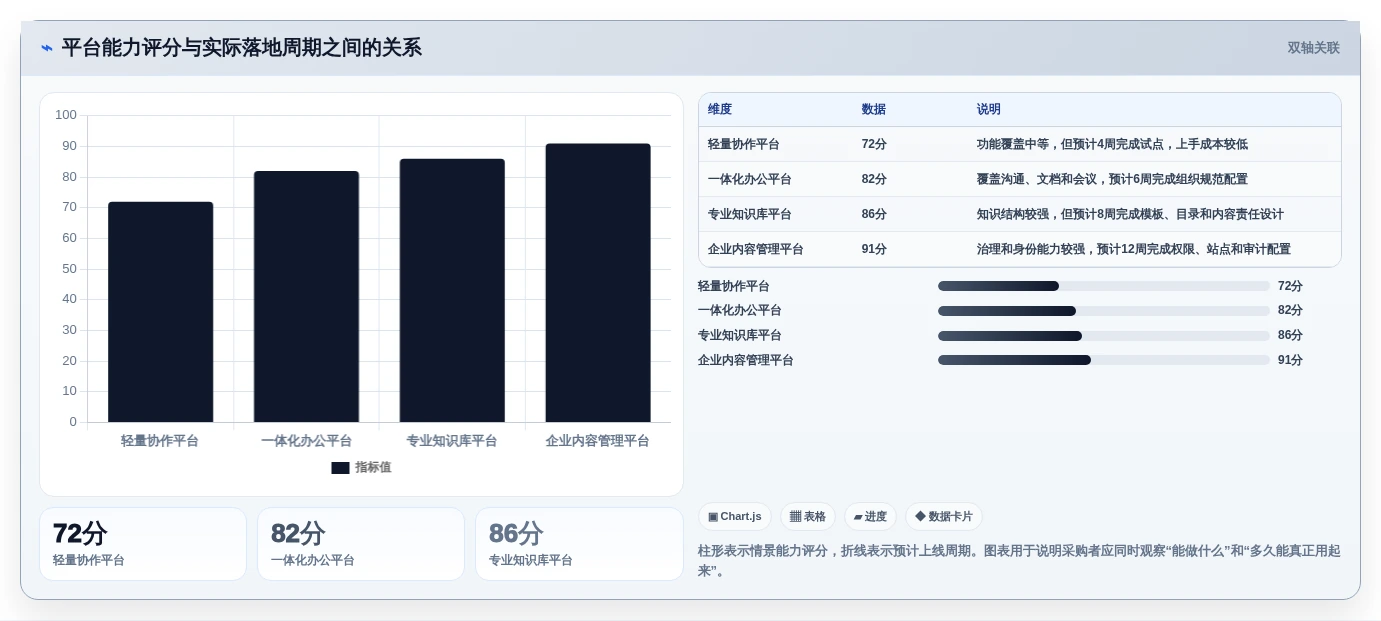
Task: Click the 进度 tag chip
Action: (870, 517)
